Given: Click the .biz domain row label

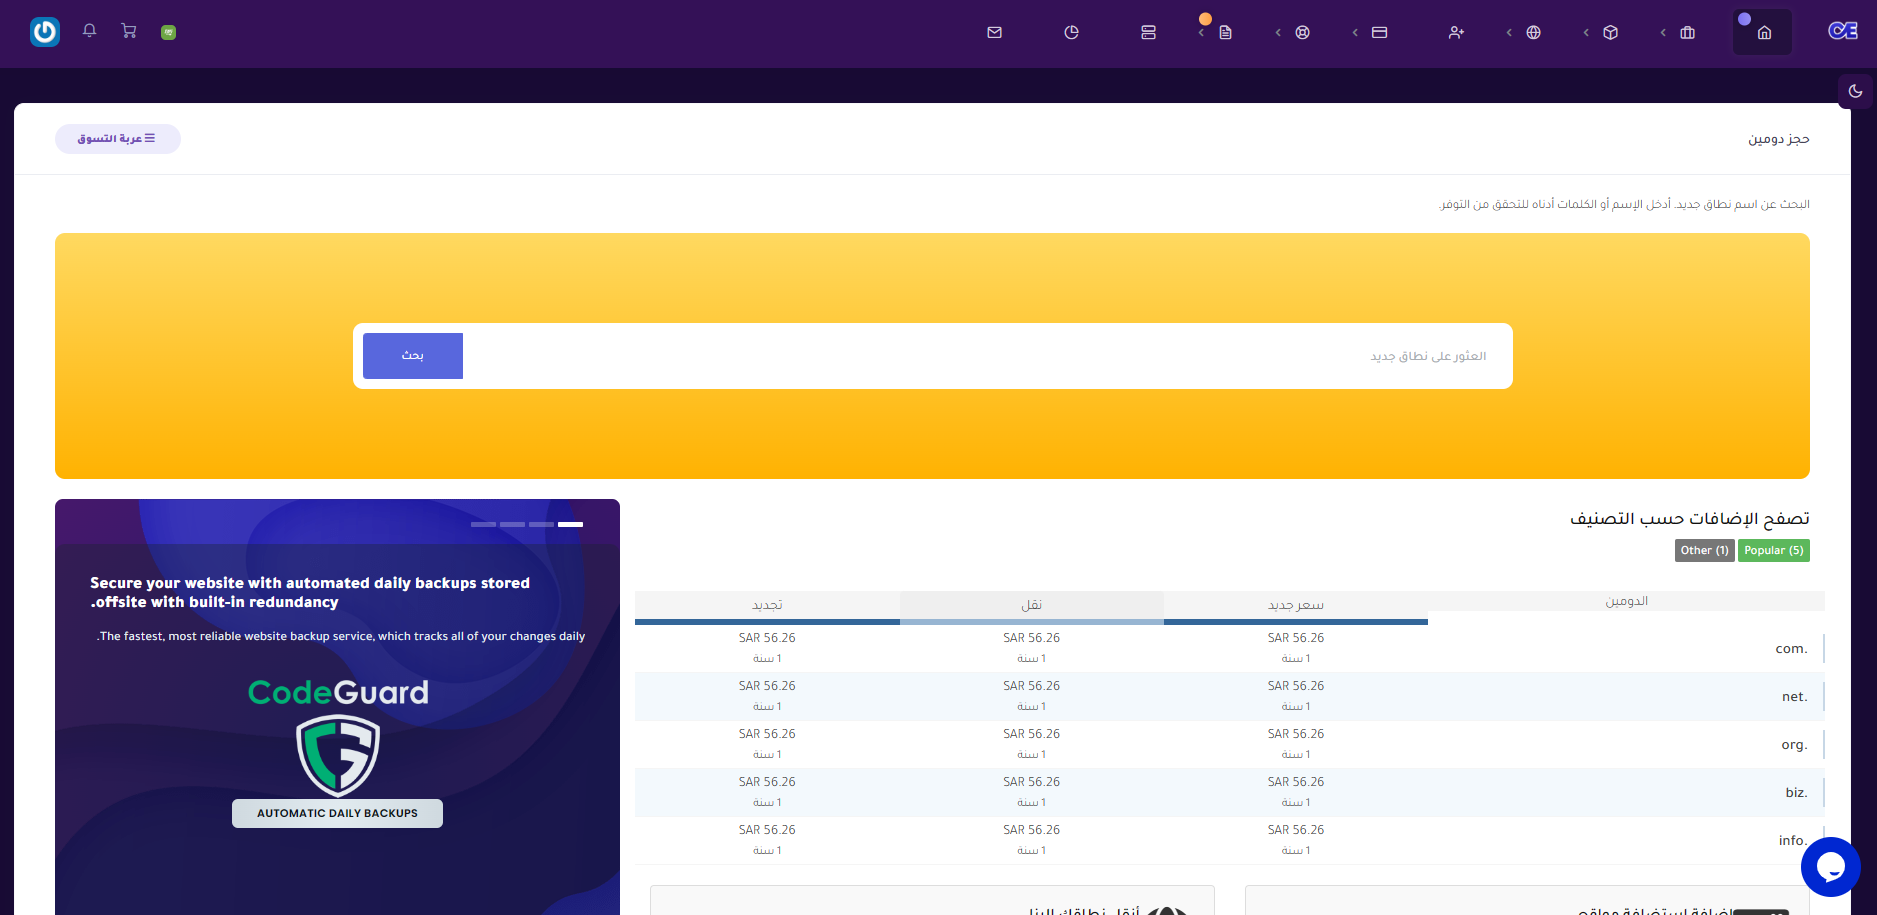Looking at the screenshot, I should 1796,793.
